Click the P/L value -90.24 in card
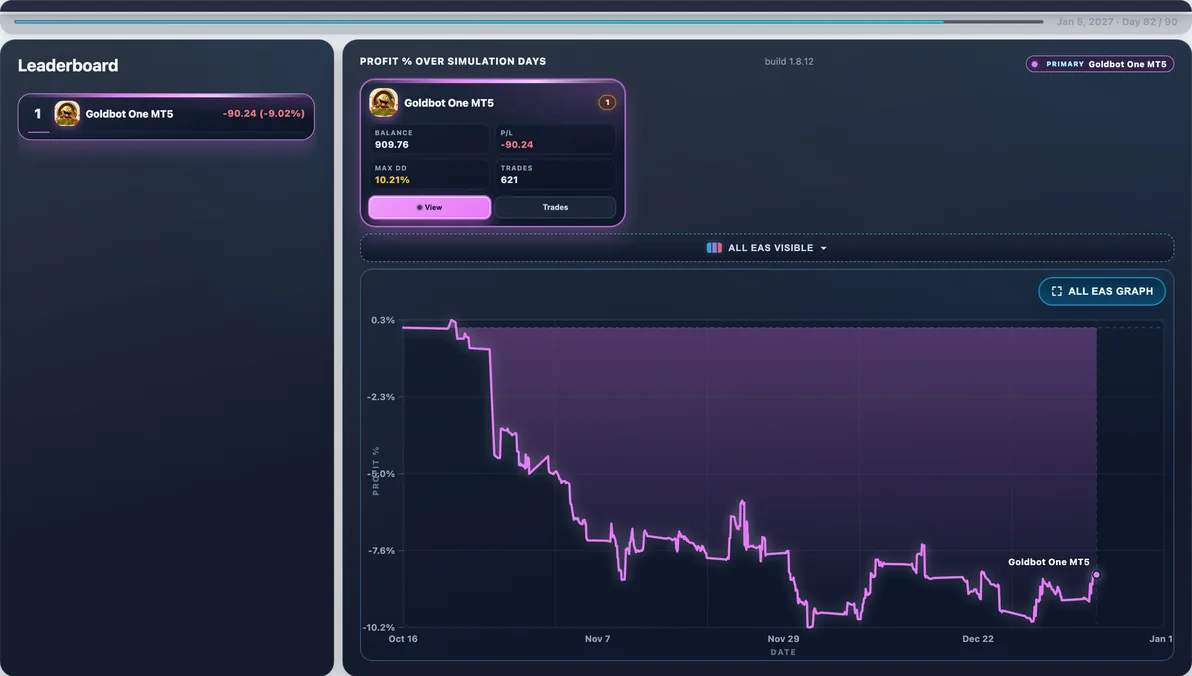This screenshot has height=676, width=1192. [x=517, y=144]
